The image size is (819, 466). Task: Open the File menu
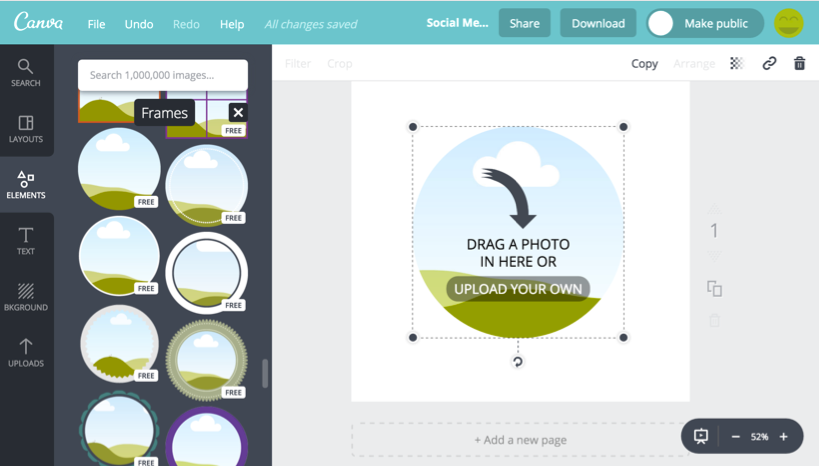[96, 24]
